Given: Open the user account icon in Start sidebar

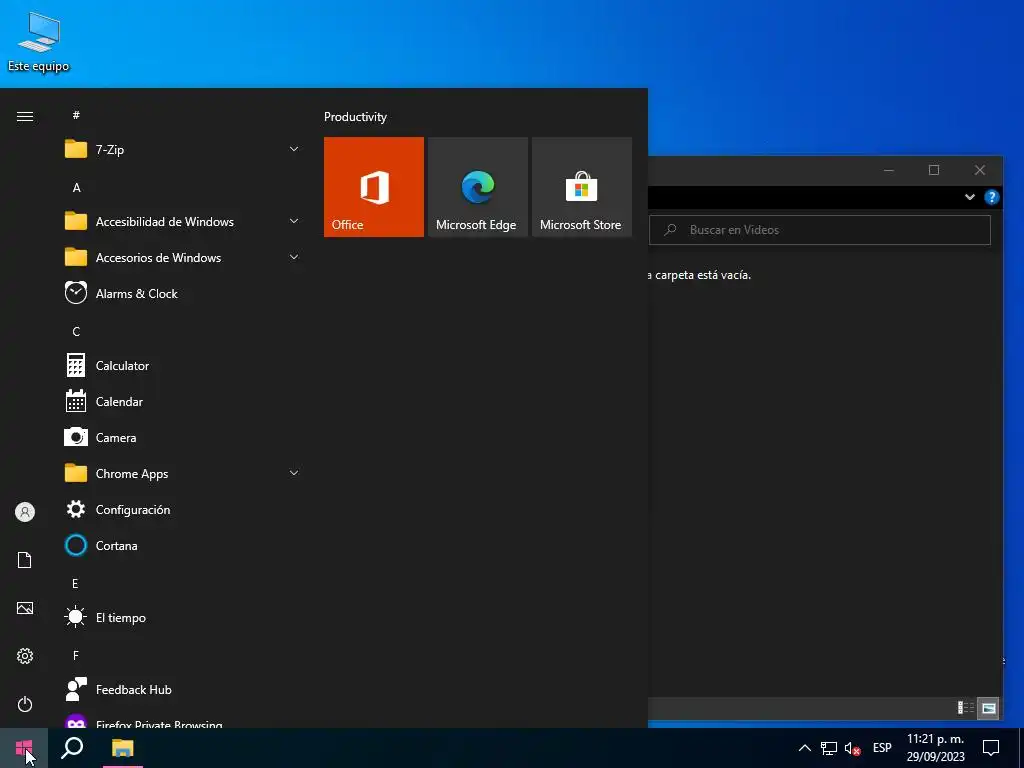Looking at the screenshot, I should coord(25,512).
